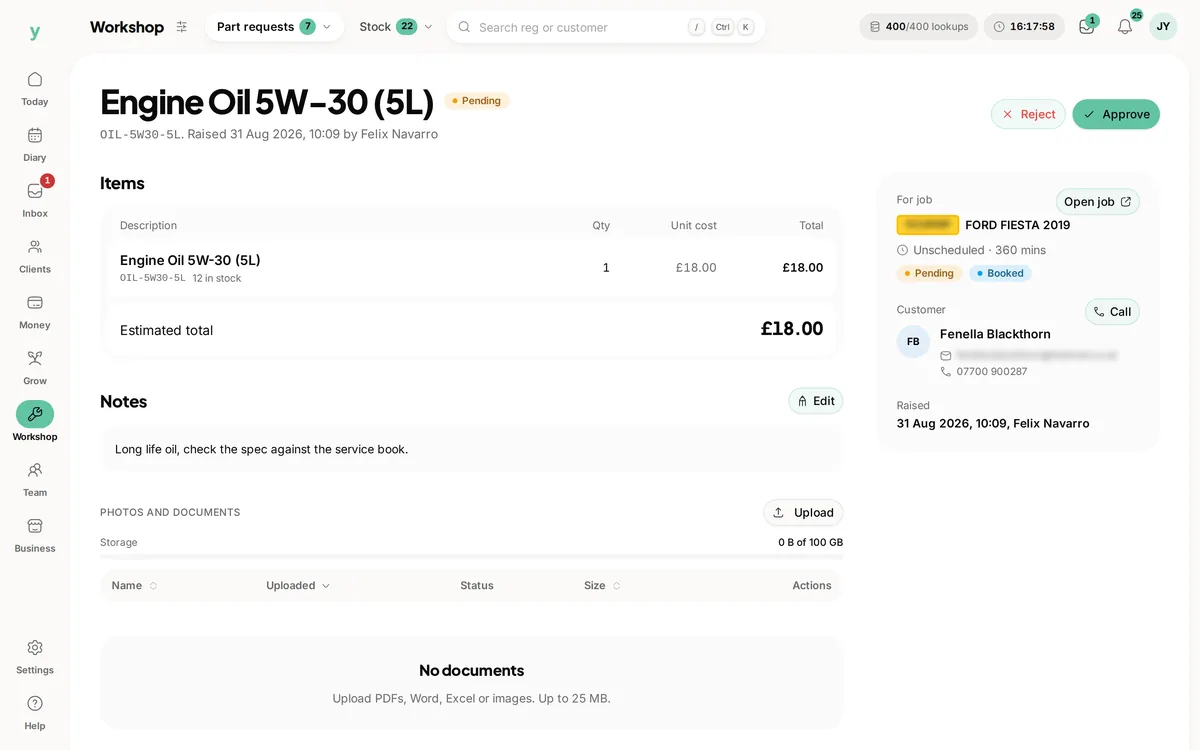Open the Today sidebar icon
The height and width of the screenshot is (750, 1200).
(x=35, y=79)
